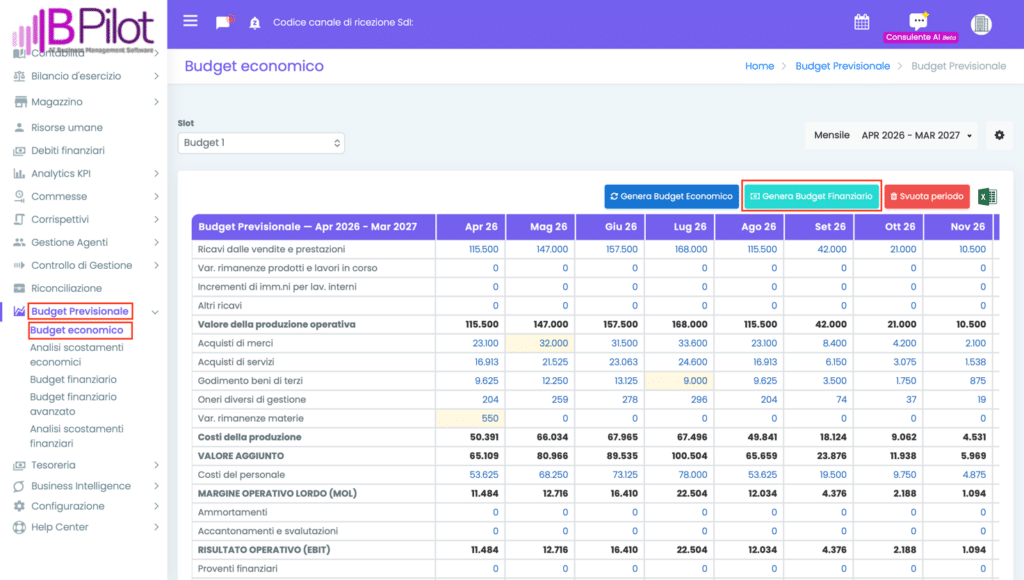Click the company building profile icon

981,24
